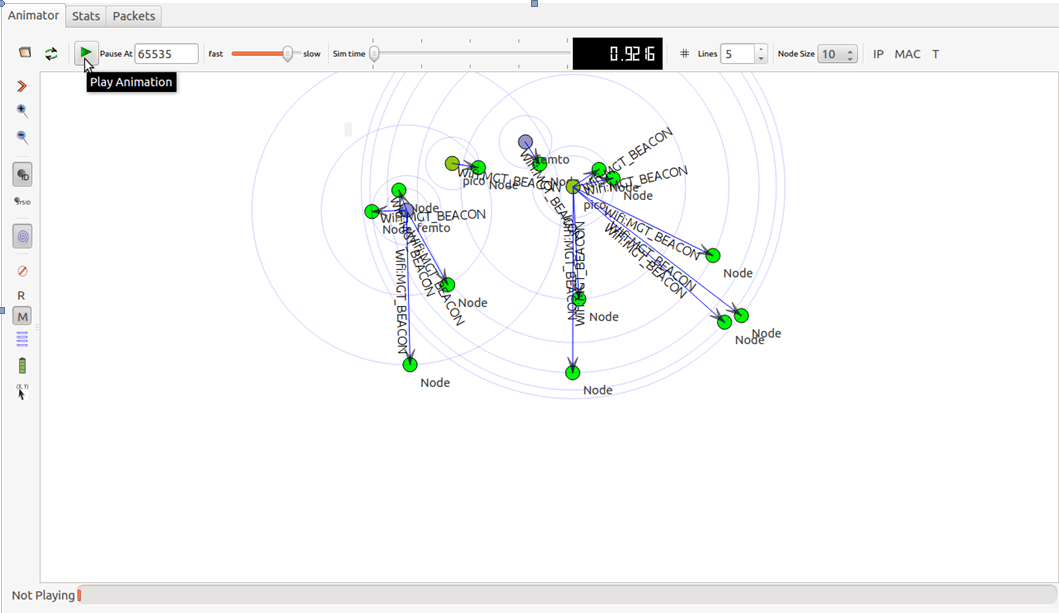Click the blue lines properties icon
This screenshot has width=1059, height=613.
coord(22,340)
